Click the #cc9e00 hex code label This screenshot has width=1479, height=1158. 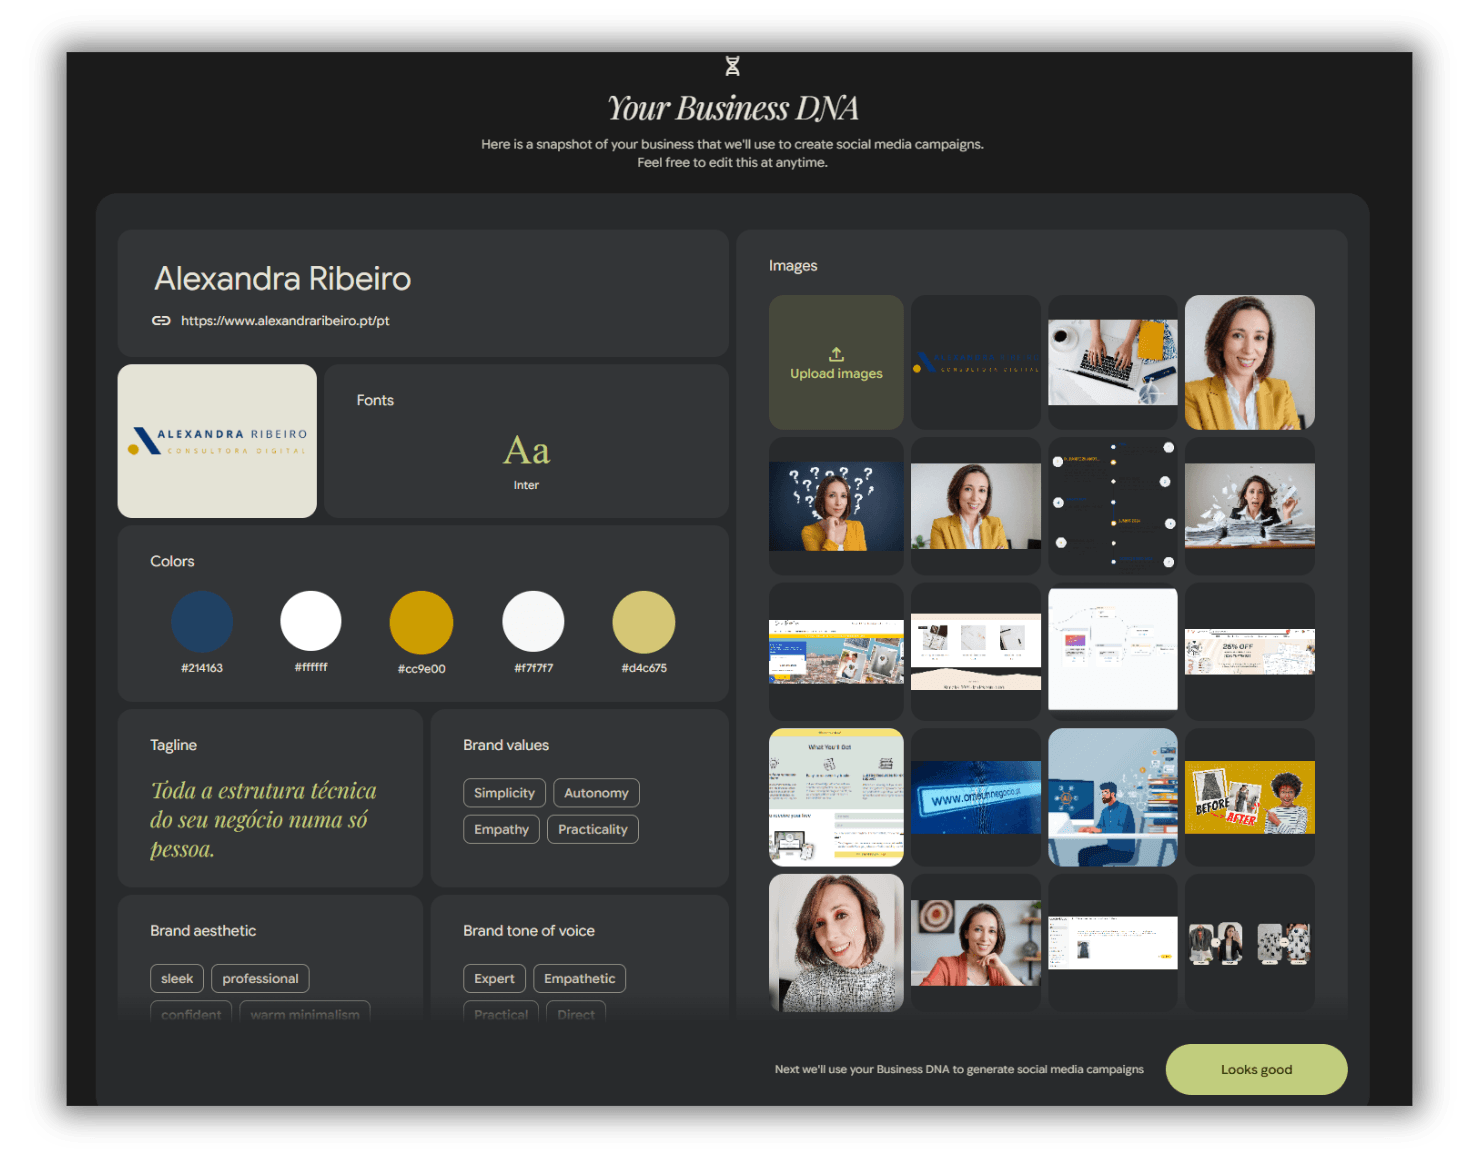click(421, 669)
